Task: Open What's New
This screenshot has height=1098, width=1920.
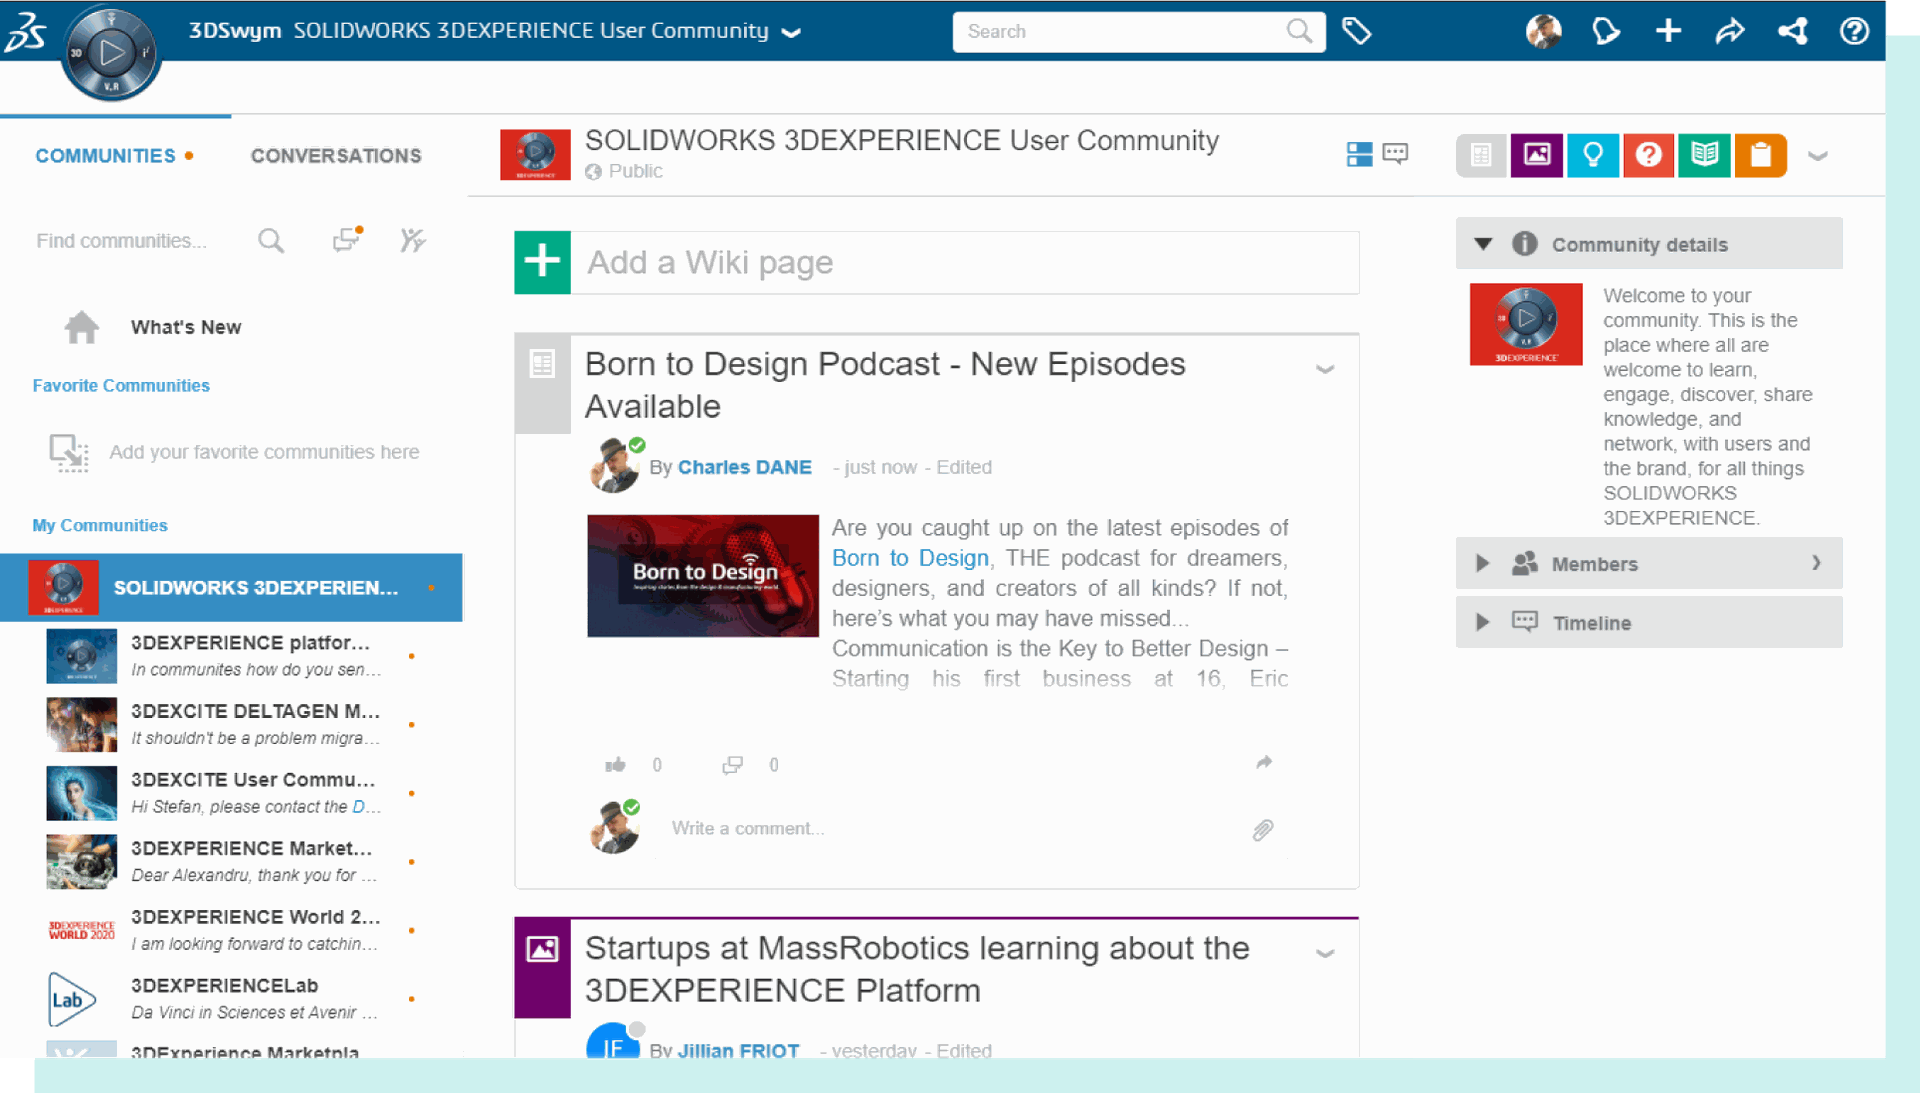Action: tap(186, 327)
